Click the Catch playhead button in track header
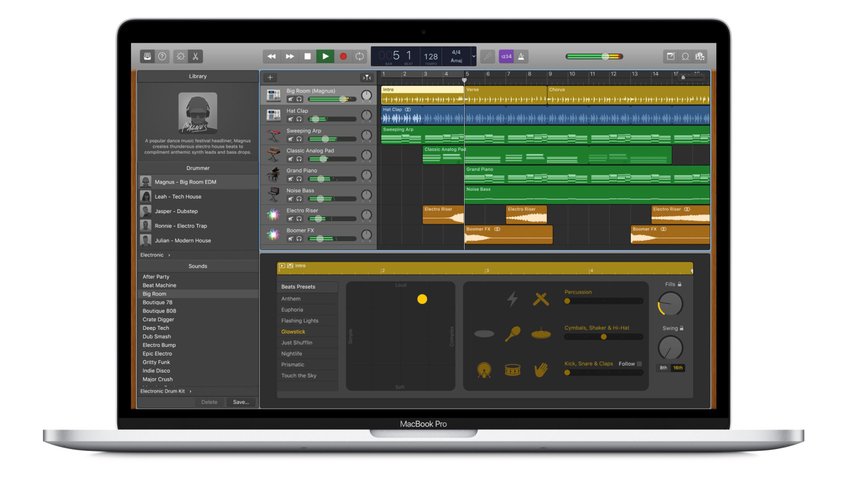850x478 pixels. pos(367,77)
